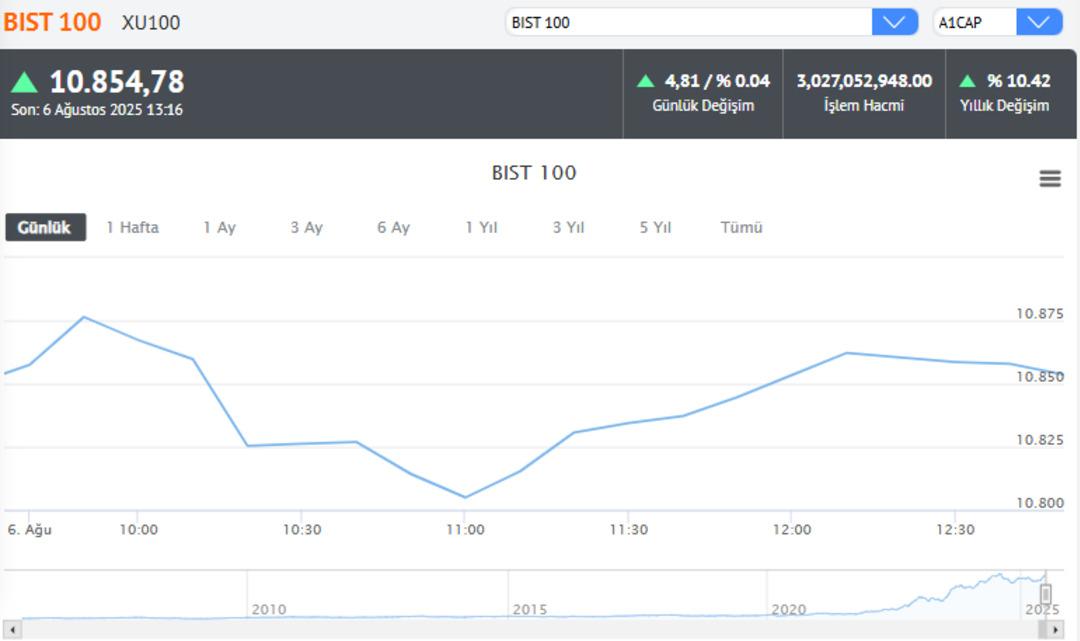This screenshot has height=641, width=1080.
Task: Click the chart line's peak before 10:00
Action: tap(83, 317)
